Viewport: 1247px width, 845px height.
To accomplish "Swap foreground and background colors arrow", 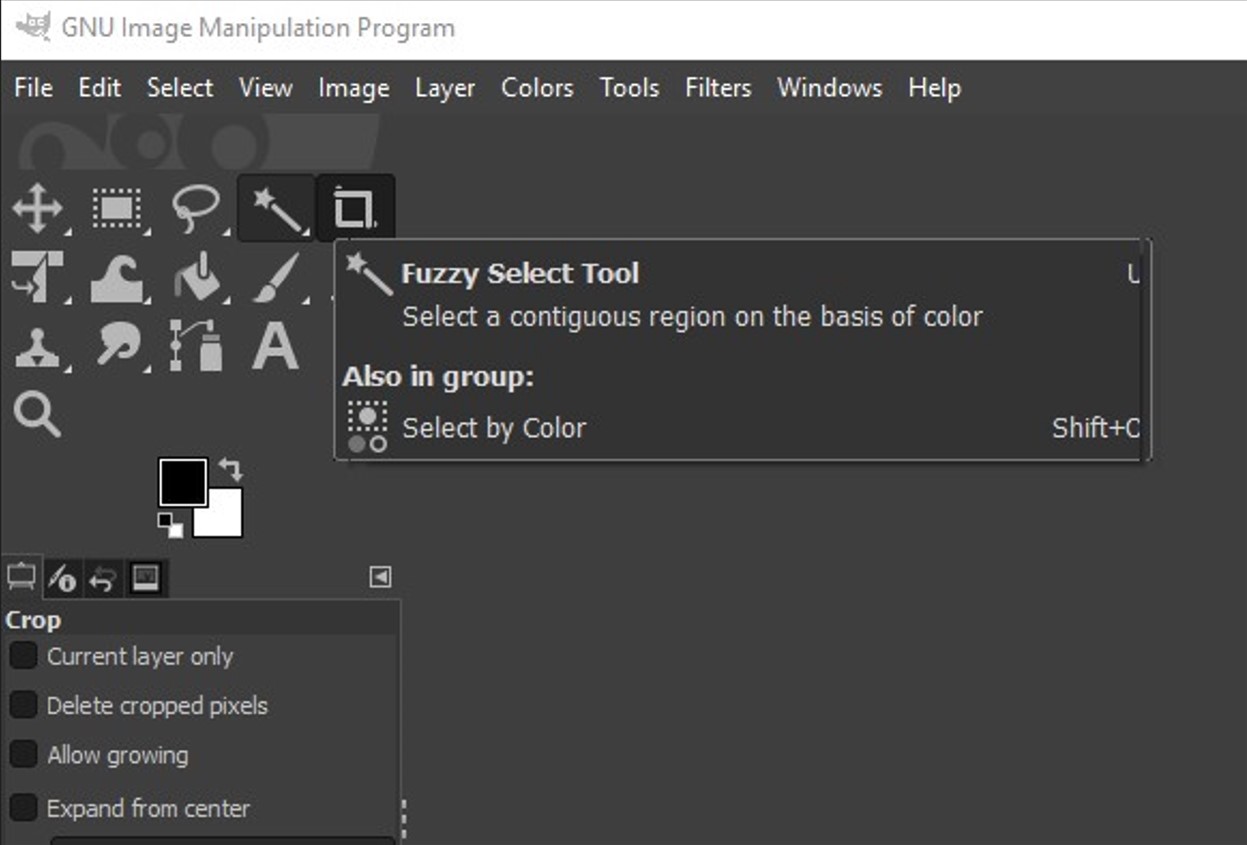I will tap(231, 470).
